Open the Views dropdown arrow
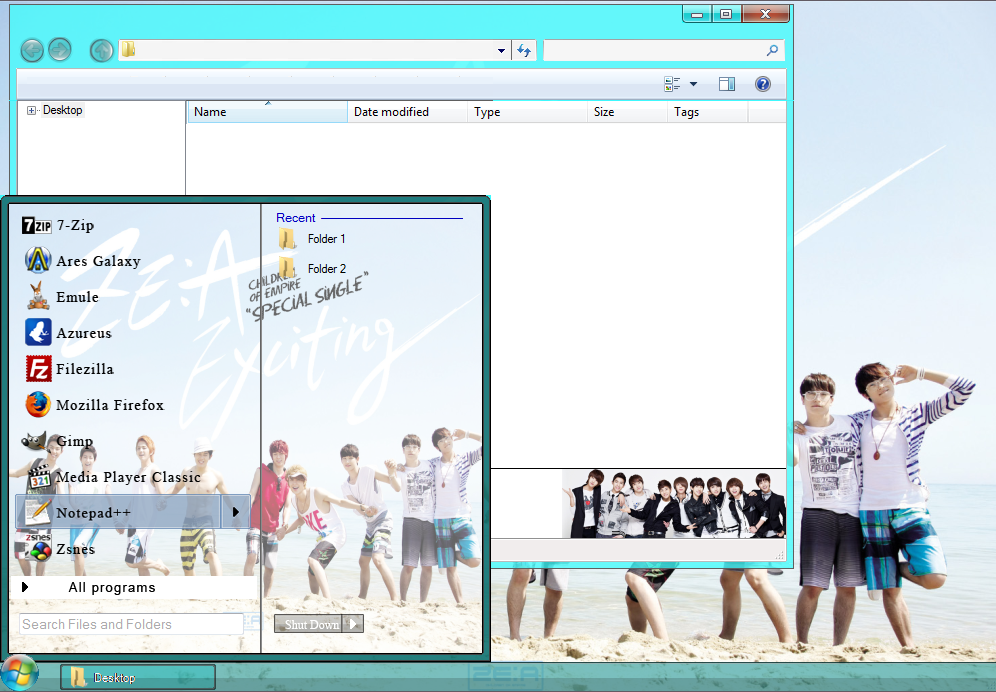This screenshot has width=996, height=692. click(693, 84)
